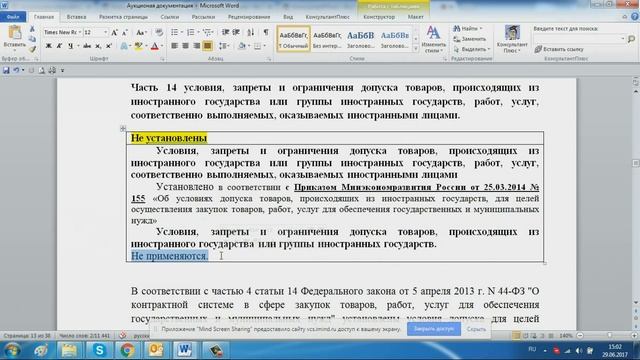Image resolution: width=640 pixels, height=360 pixels.
Task: Open Change Case (Aa) dropdown
Action: tap(141, 32)
